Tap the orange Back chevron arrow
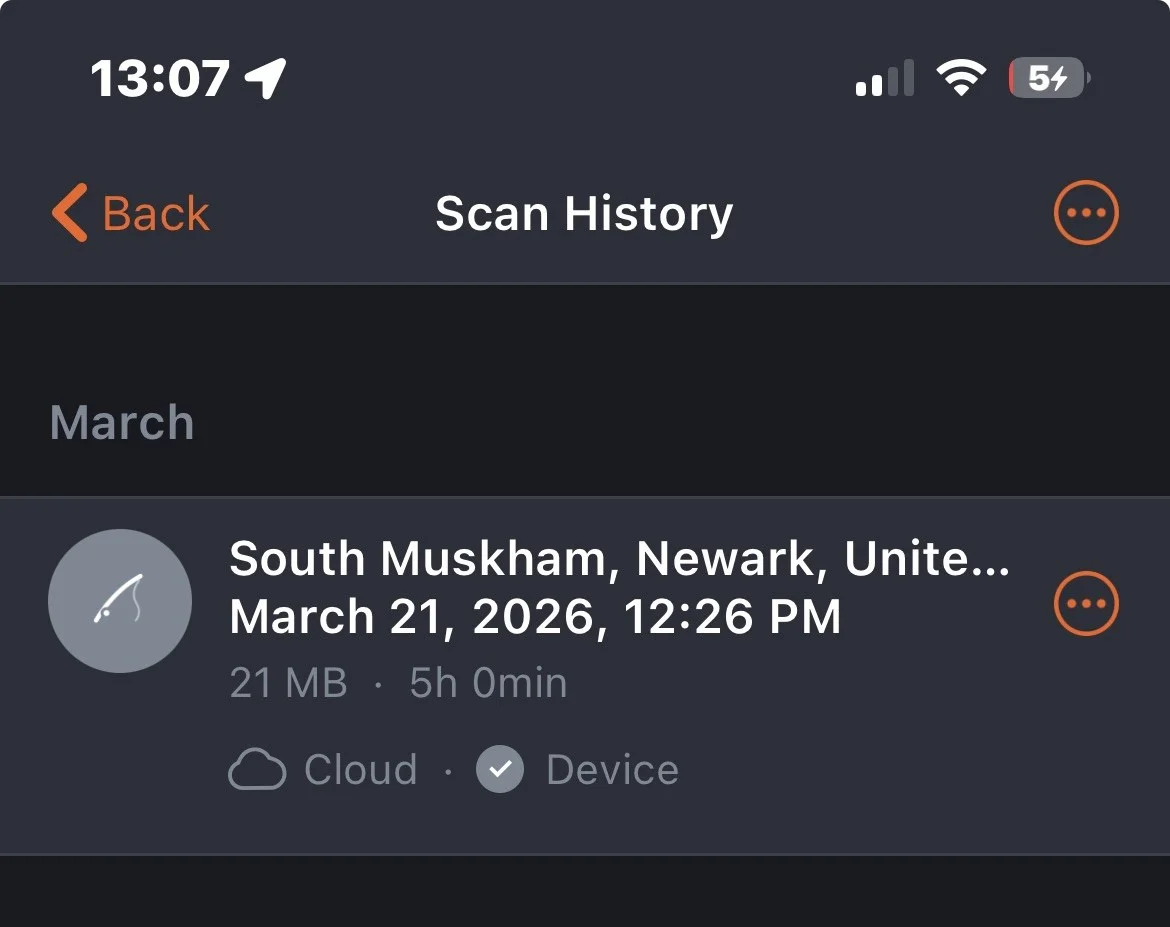Image resolution: width=1170 pixels, height=927 pixels. [x=70, y=213]
